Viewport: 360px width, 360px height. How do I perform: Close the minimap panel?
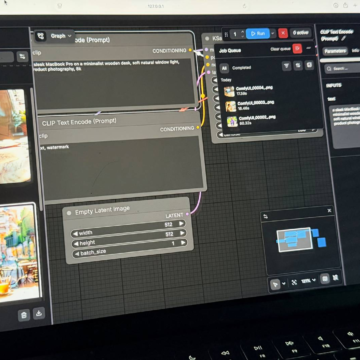click(x=329, y=210)
